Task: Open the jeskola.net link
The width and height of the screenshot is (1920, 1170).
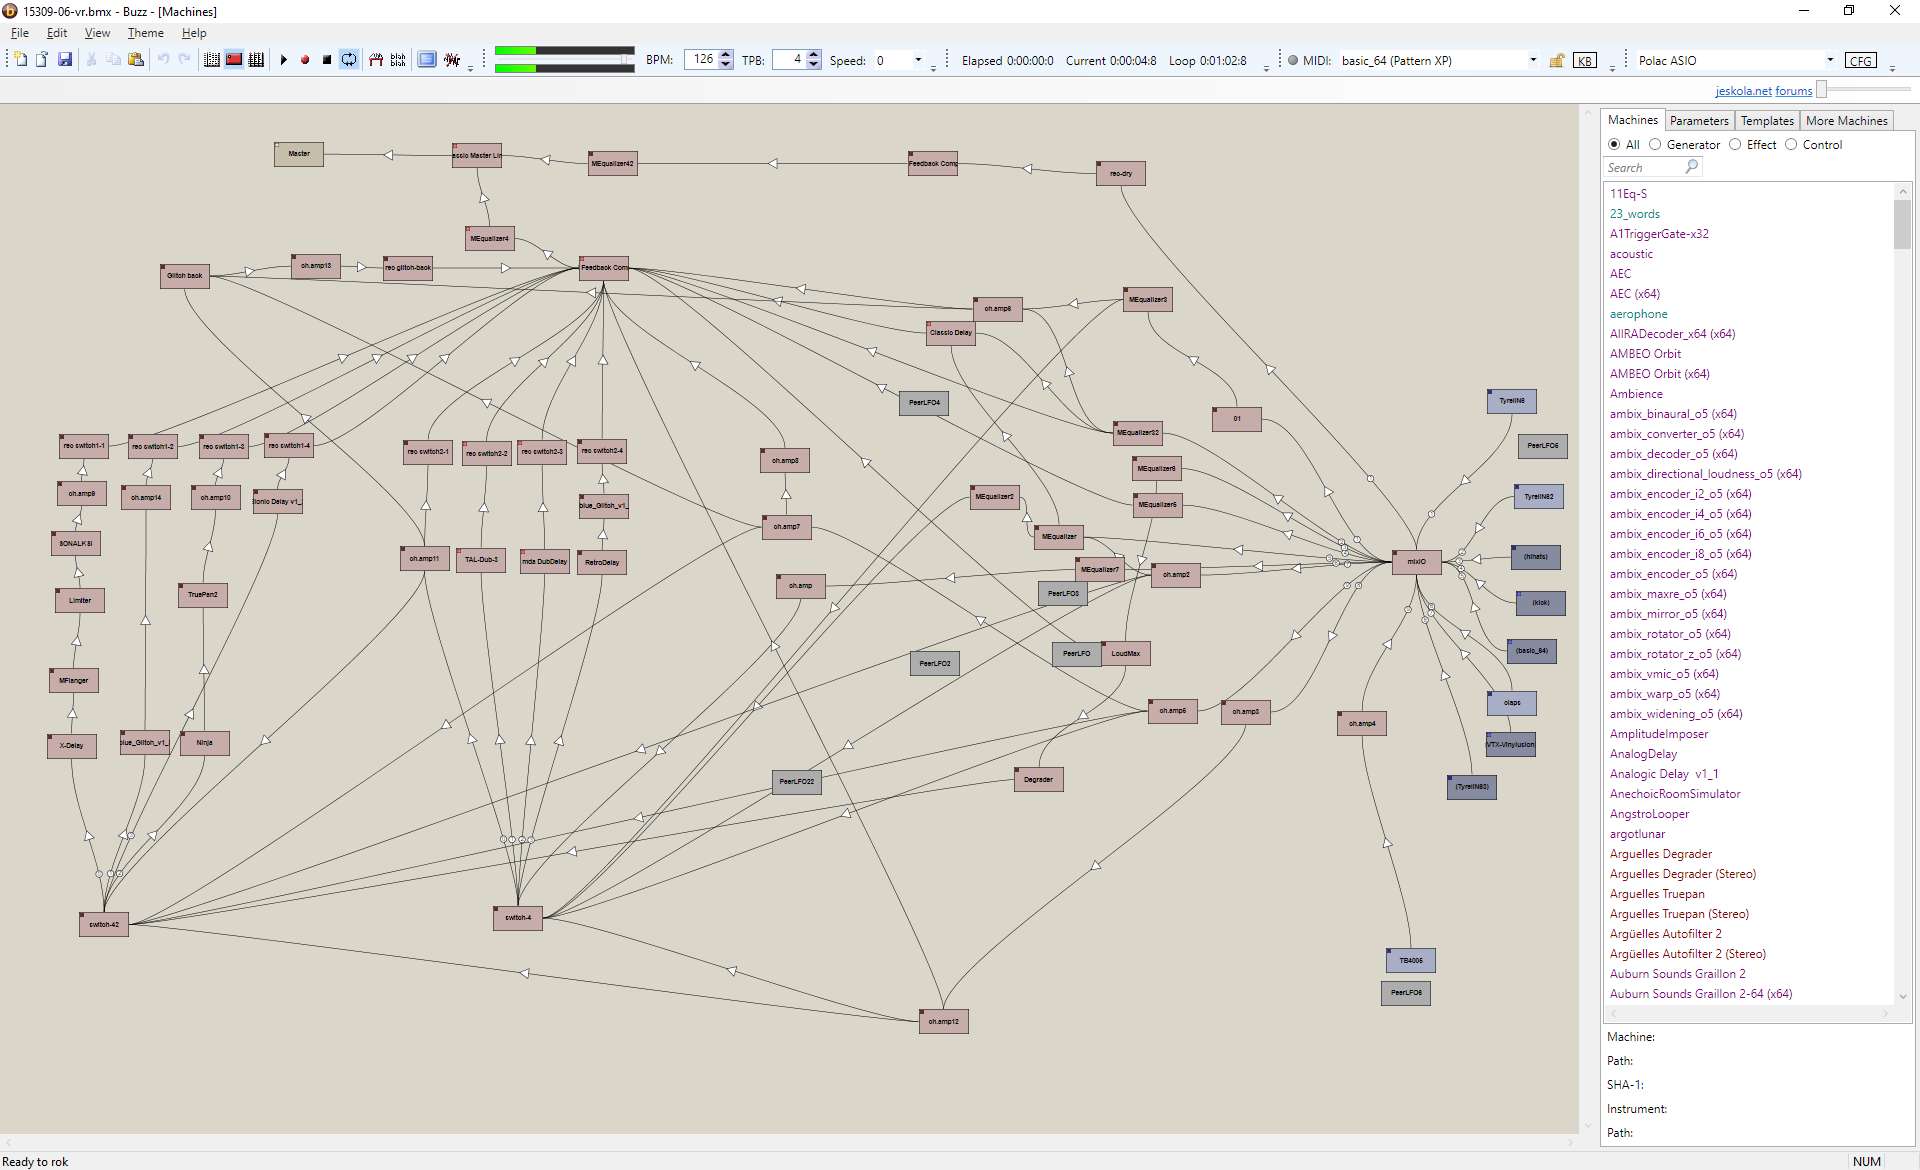Action: tap(1743, 91)
